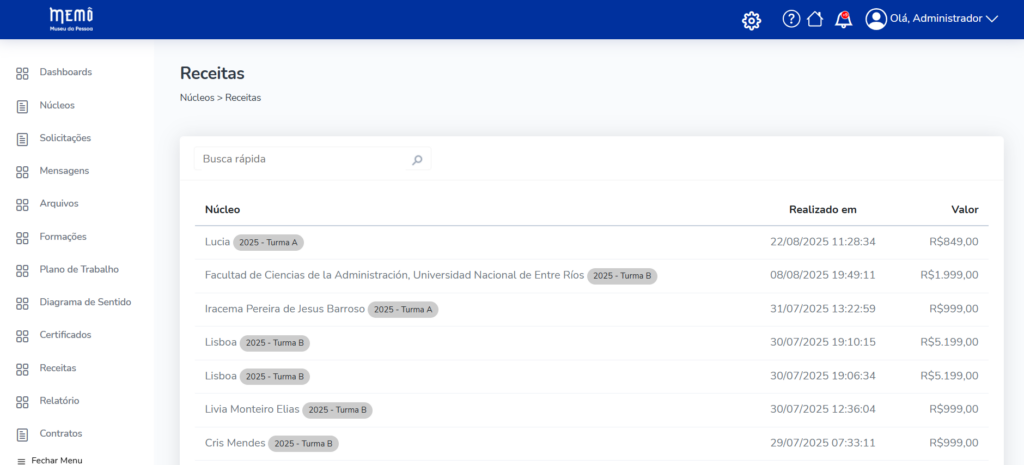Select Receitas in the sidebar menu
Image resolution: width=1024 pixels, height=465 pixels.
coord(57,368)
